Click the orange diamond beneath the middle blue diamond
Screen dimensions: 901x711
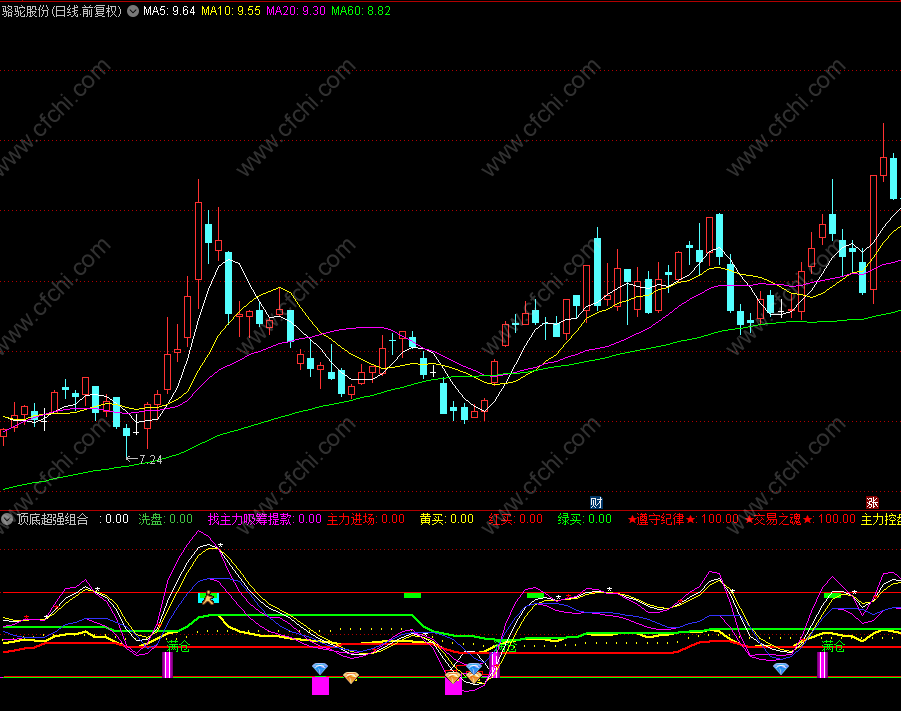(x=473, y=678)
